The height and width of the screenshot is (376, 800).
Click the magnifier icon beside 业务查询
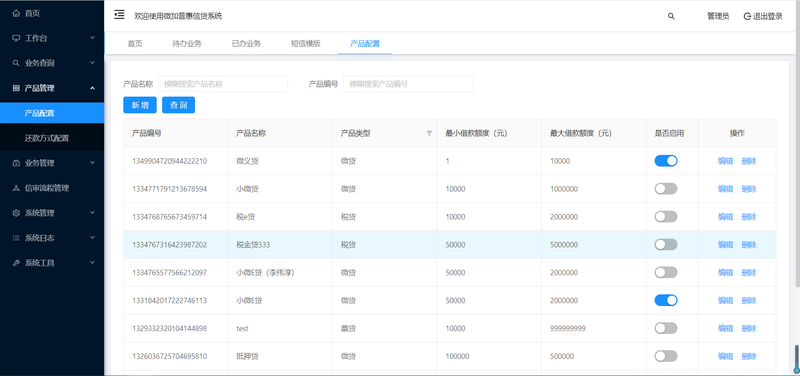pos(16,63)
